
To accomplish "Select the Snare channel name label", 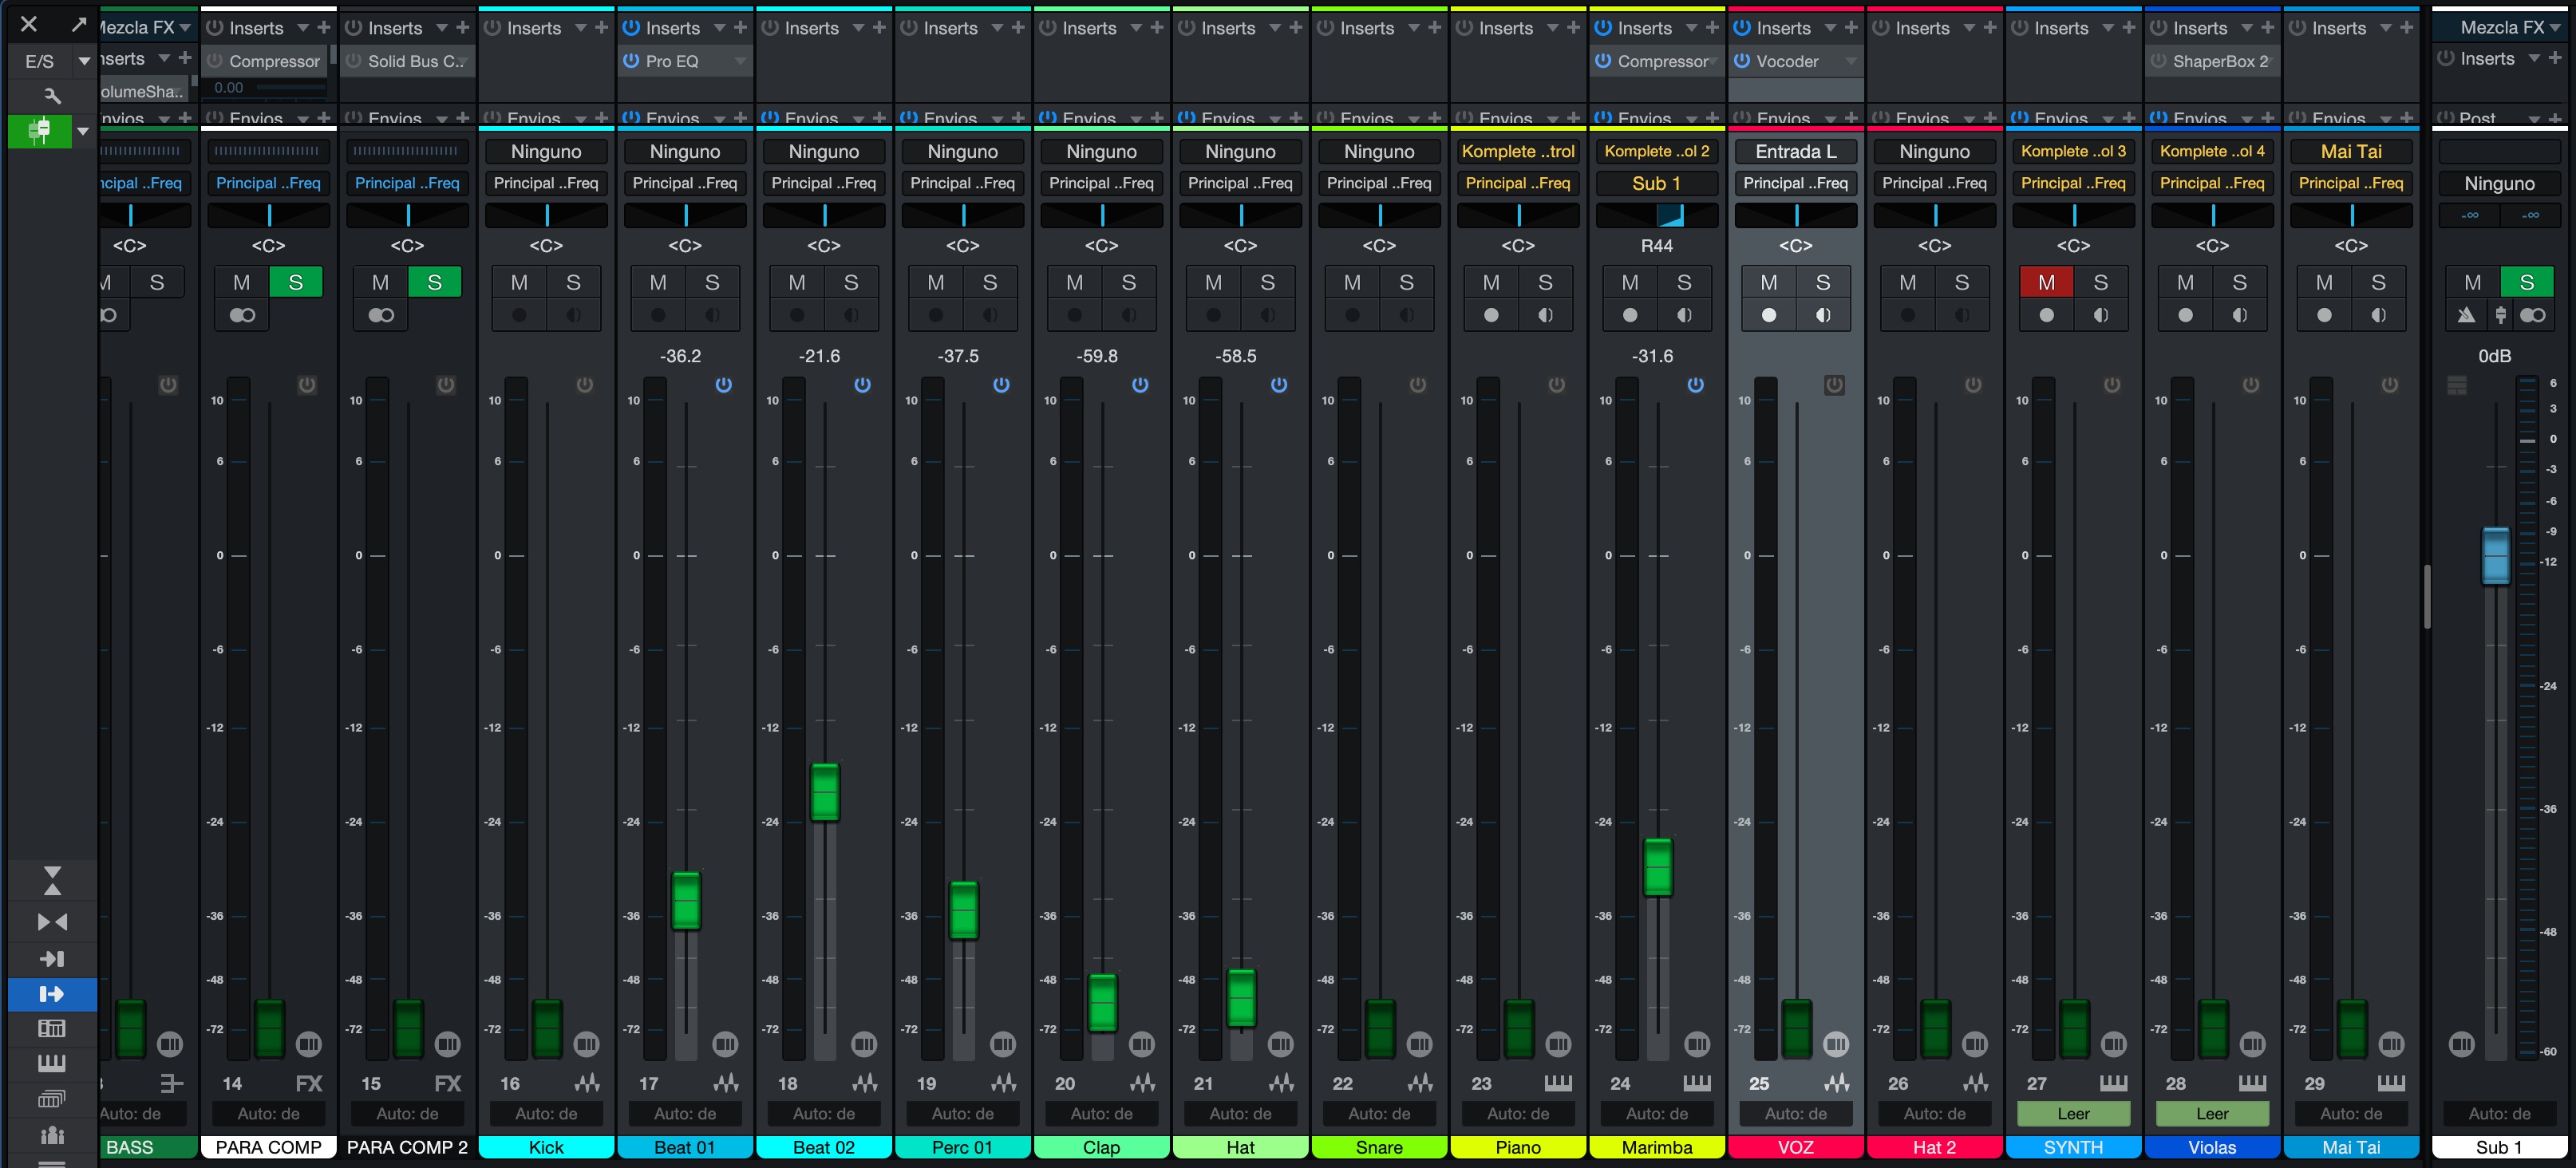I will pos(1379,1147).
